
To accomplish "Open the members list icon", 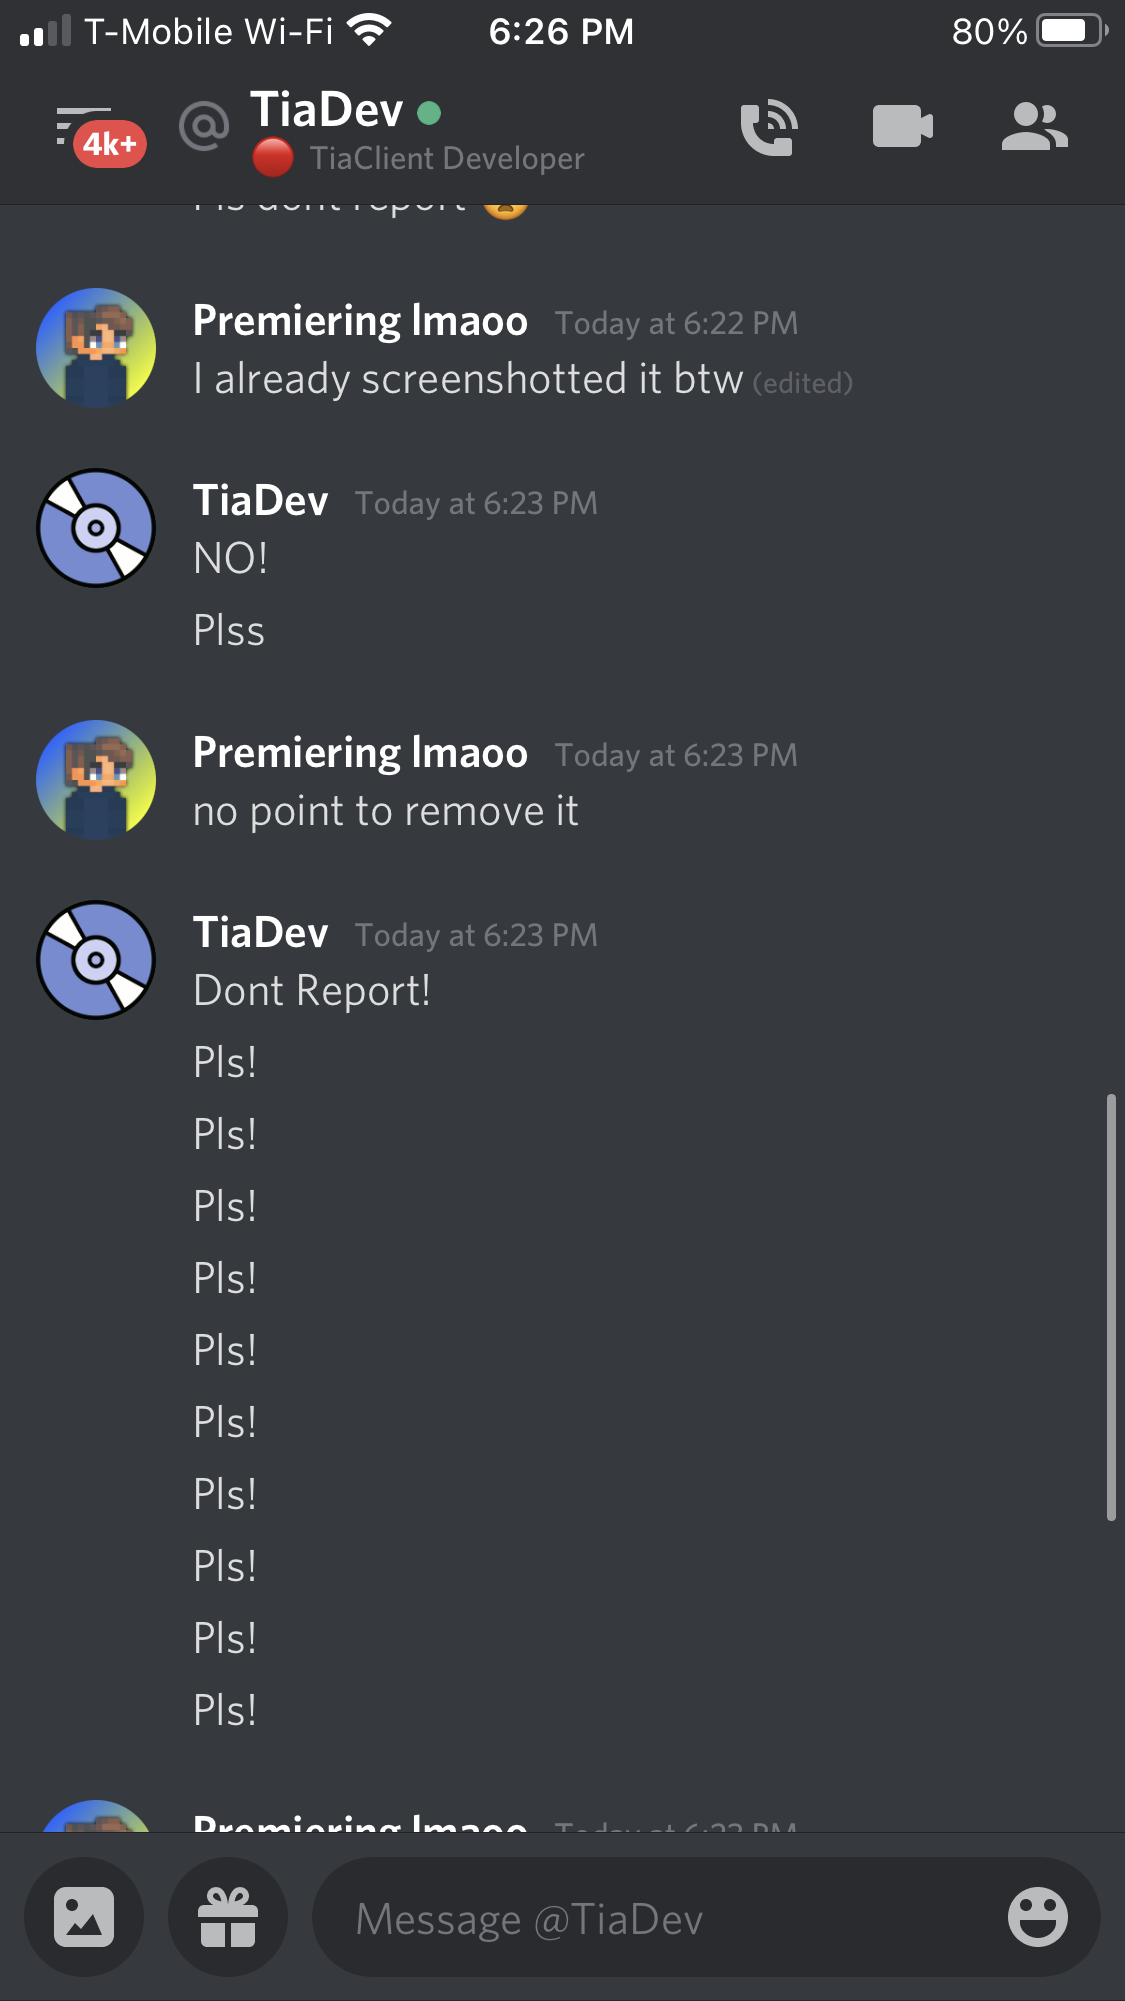I will coord(1035,127).
